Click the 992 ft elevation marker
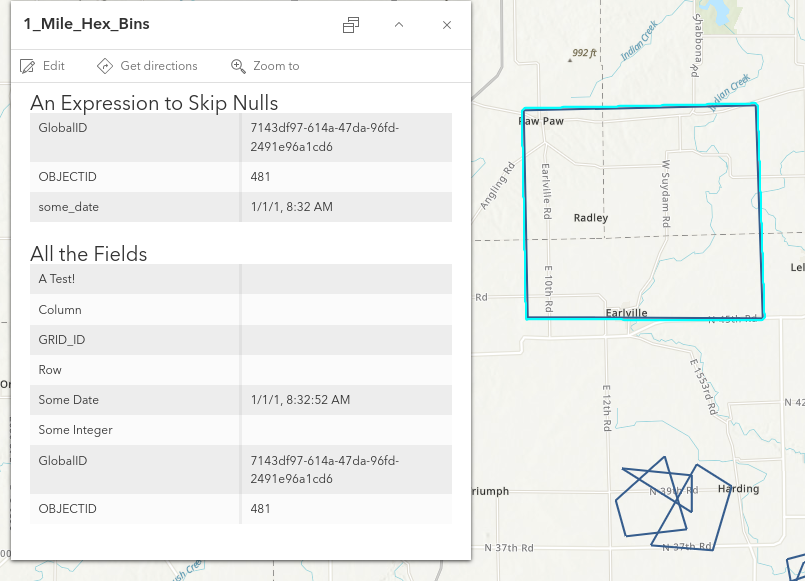Image resolution: width=805 pixels, height=581 pixels. pyautogui.click(x=582, y=54)
